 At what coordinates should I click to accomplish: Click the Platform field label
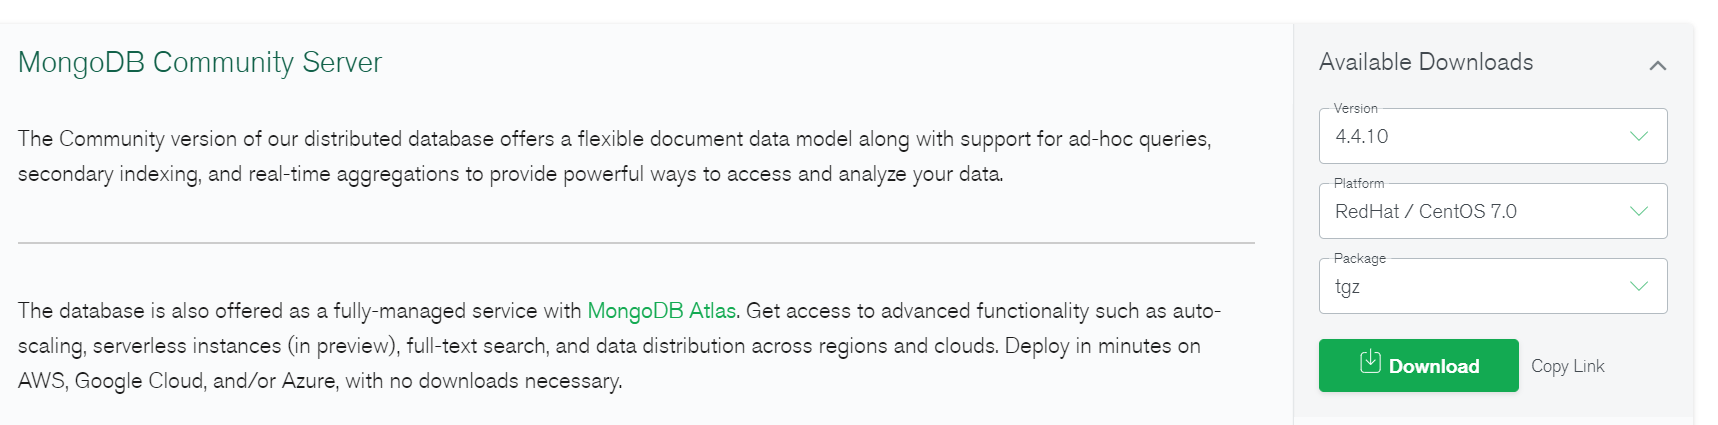1359,183
